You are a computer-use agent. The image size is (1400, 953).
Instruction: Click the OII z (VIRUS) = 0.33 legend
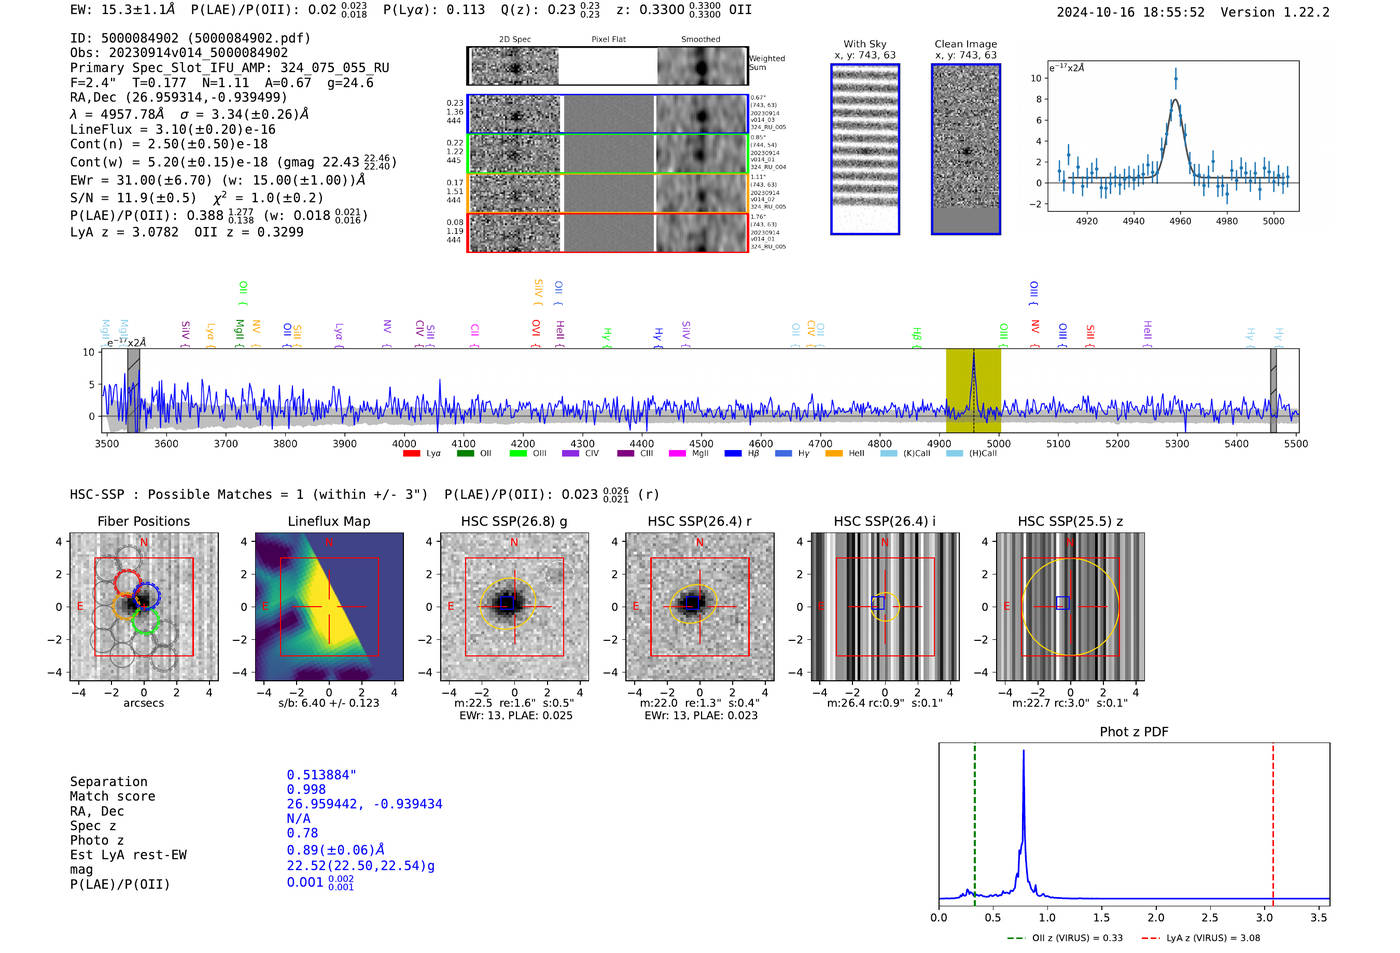click(x=1065, y=938)
